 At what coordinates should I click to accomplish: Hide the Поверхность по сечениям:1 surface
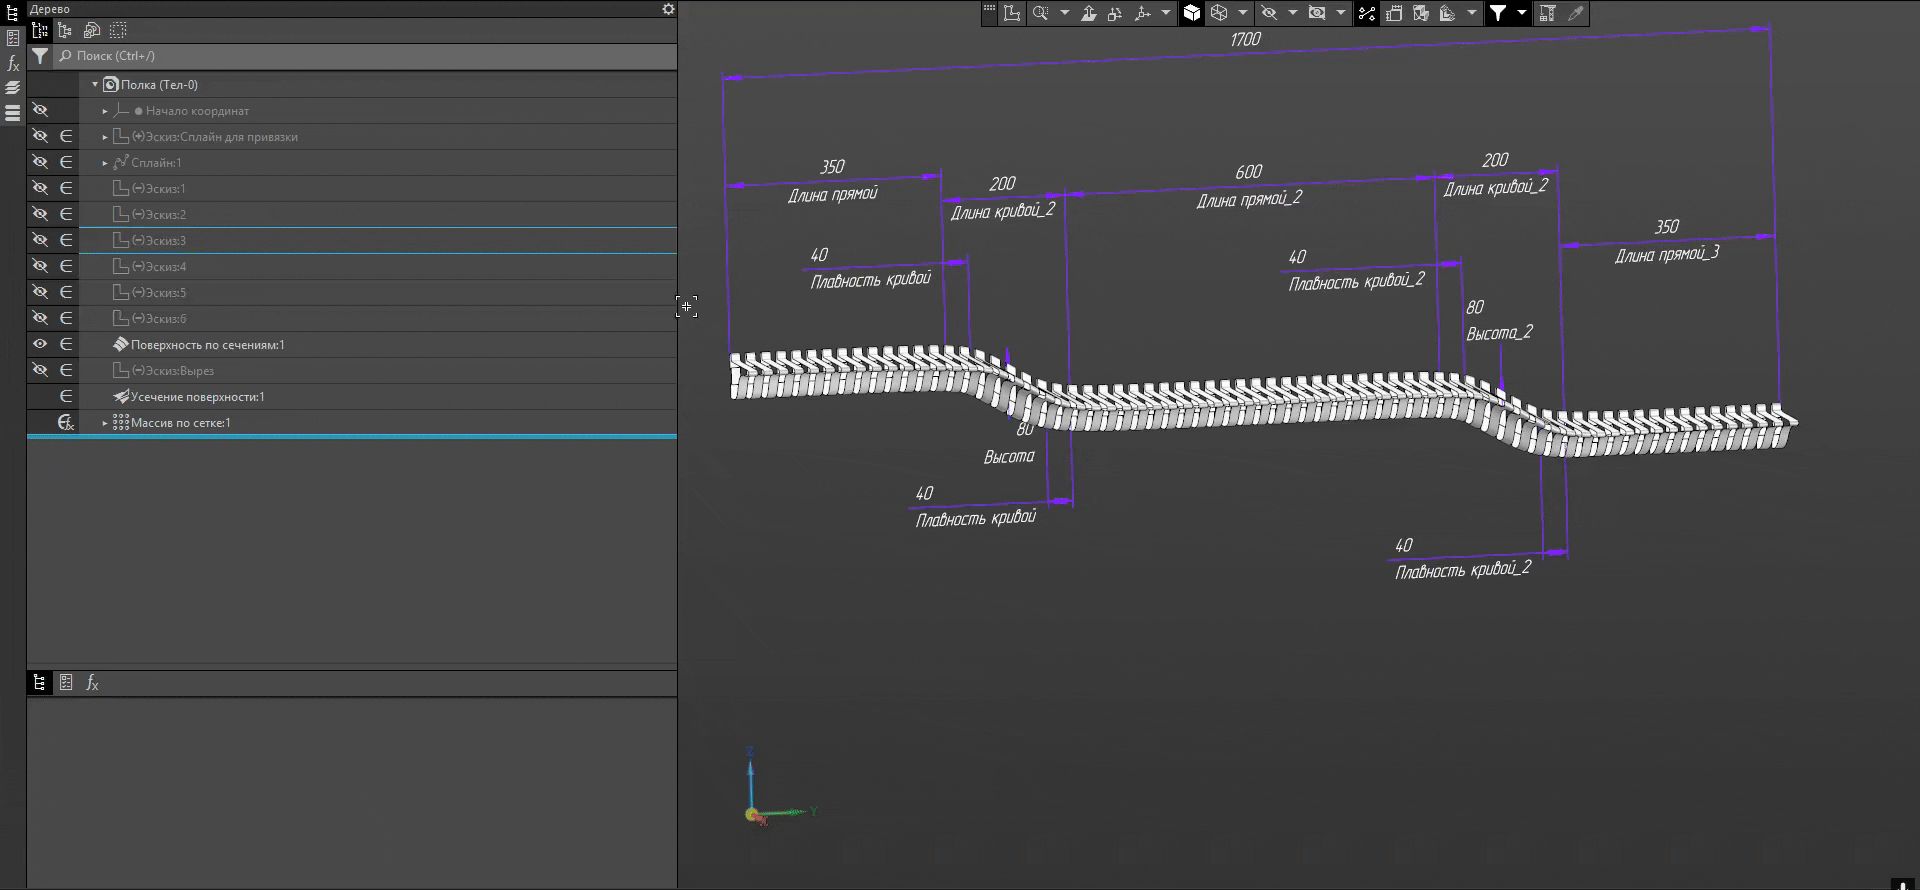point(40,344)
